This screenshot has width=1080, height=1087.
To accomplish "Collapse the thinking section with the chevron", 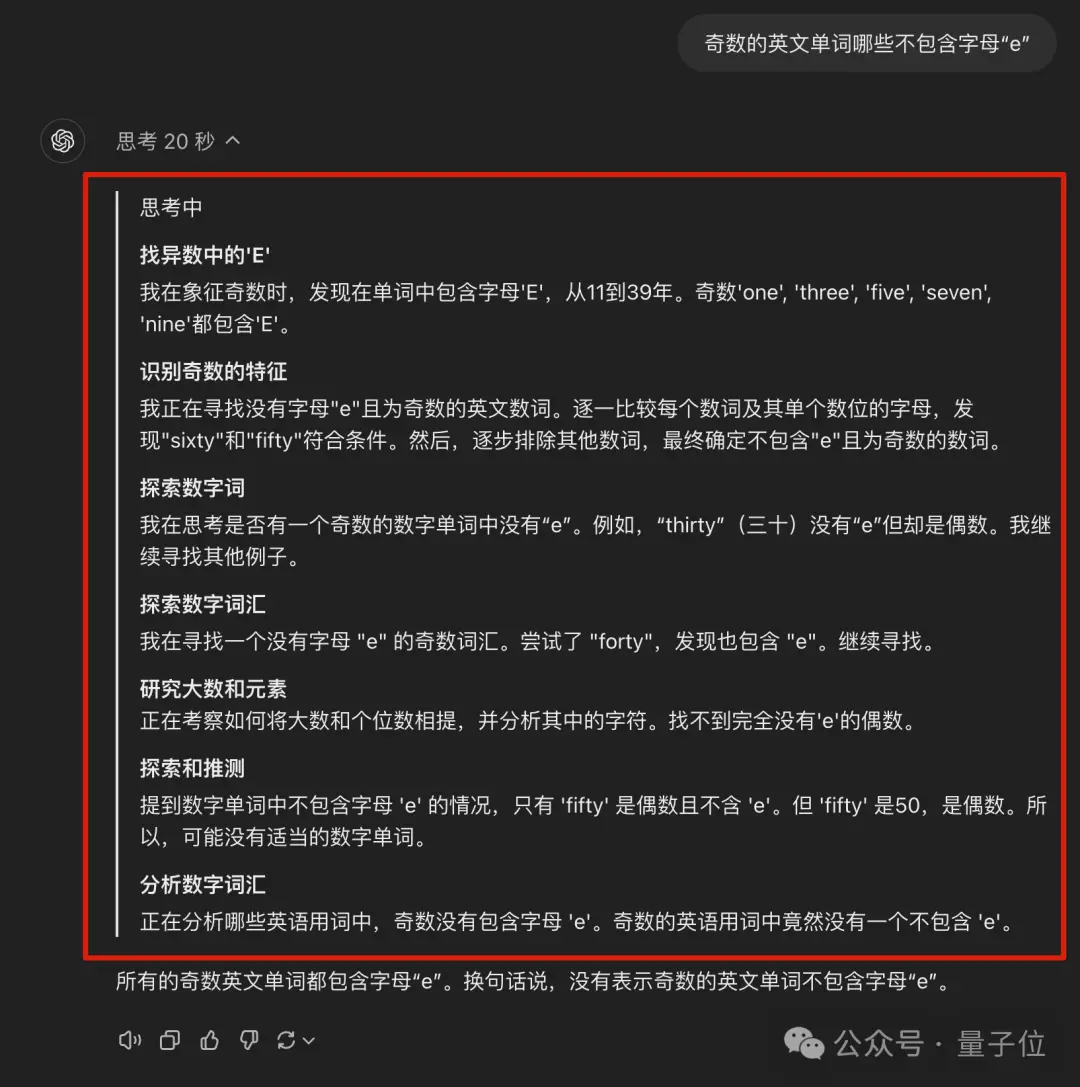I will [x=233, y=141].
